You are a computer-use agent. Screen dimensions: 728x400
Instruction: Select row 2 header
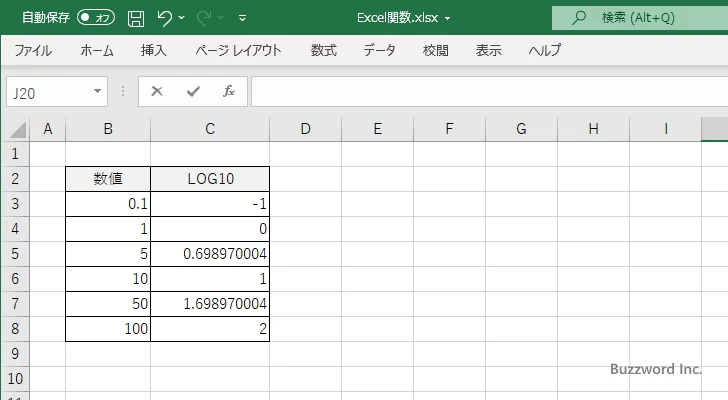(x=15, y=179)
